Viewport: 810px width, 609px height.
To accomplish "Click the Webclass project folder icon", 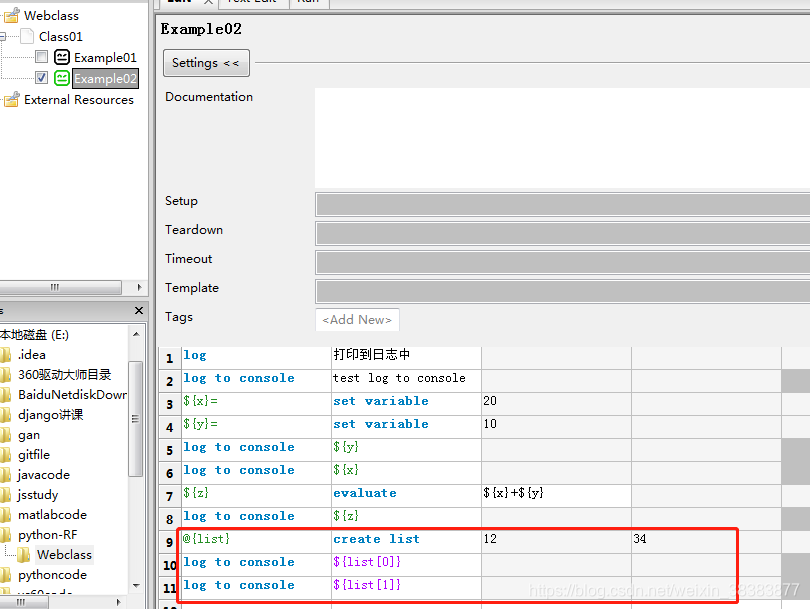I will (11, 15).
